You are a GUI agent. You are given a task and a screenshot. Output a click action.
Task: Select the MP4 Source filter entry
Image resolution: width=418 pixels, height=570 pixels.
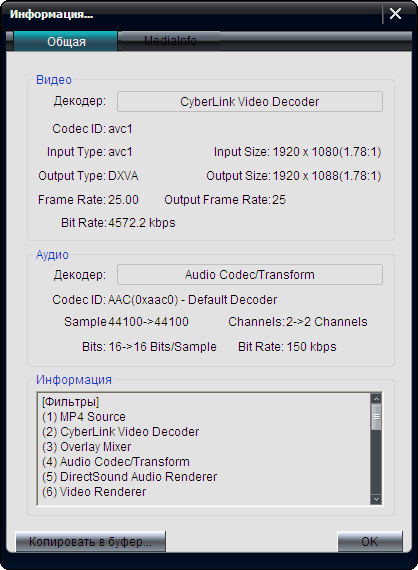[84, 417]
